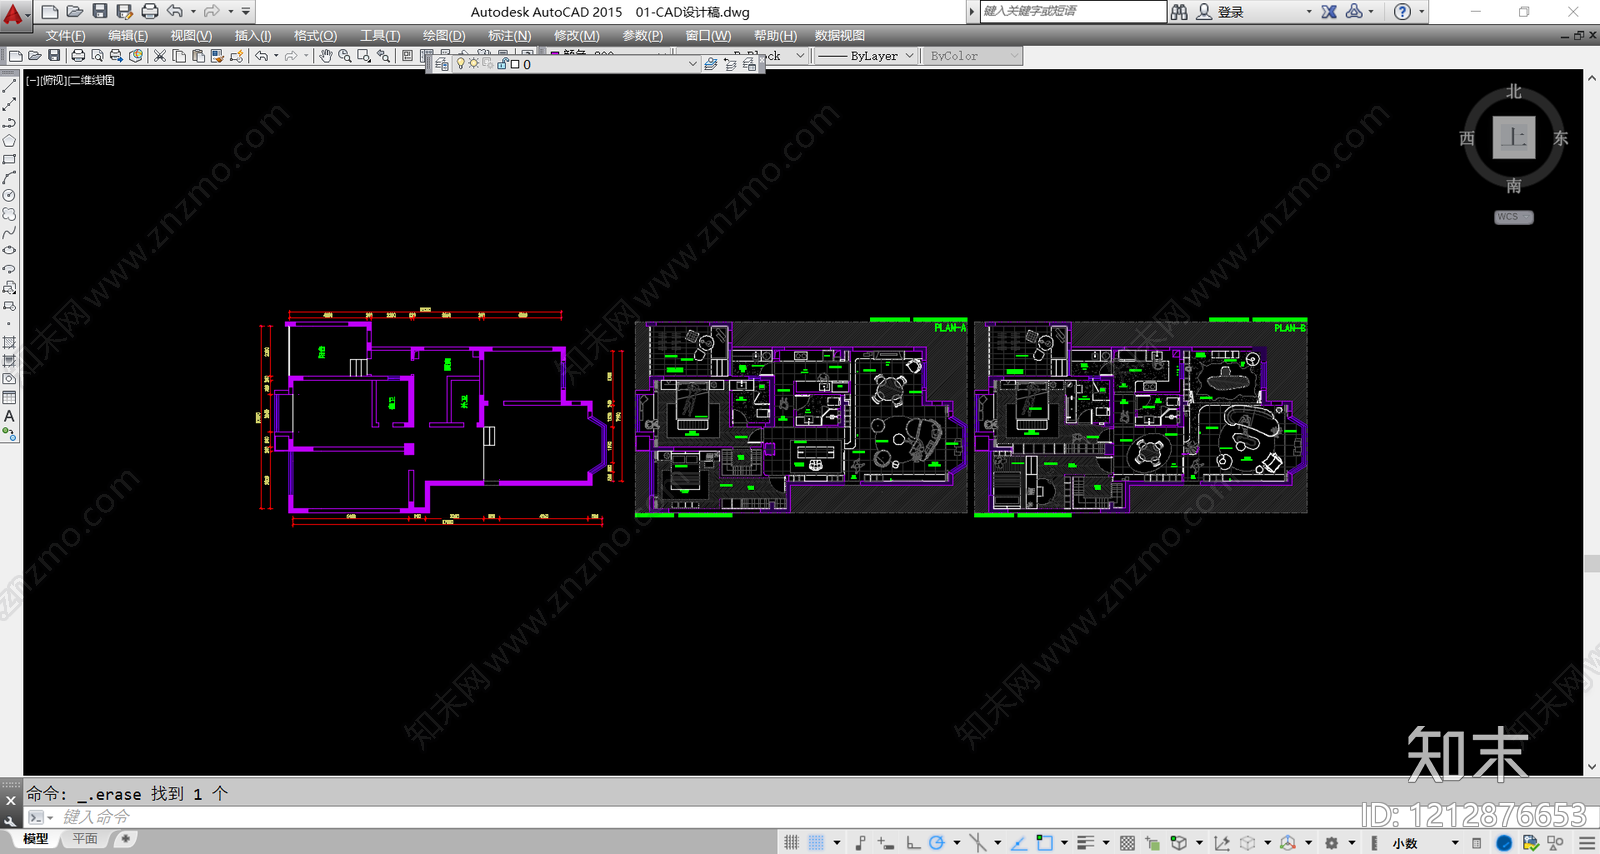This screenshot has height=854, width=1600.
Task: Open the Autodesk Exchange X icon
Action: click(x=1329, y=11)
